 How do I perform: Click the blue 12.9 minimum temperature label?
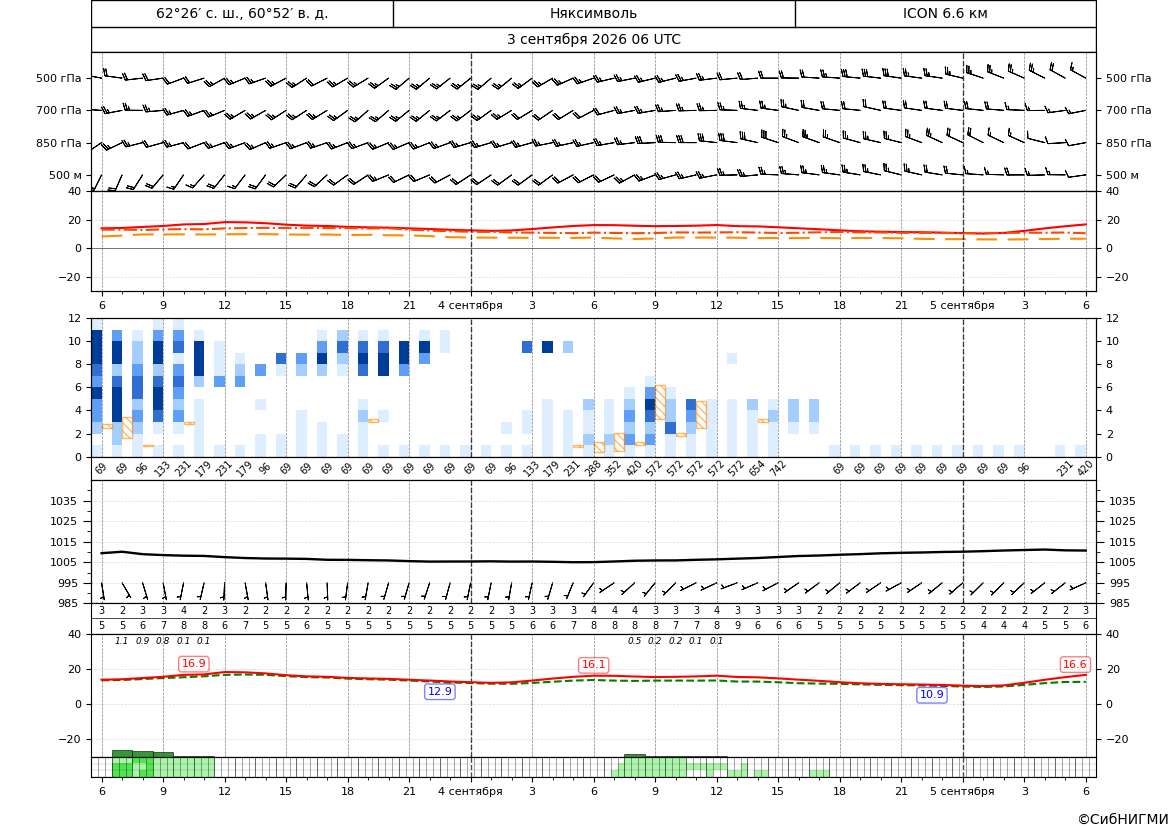point(439,691)
